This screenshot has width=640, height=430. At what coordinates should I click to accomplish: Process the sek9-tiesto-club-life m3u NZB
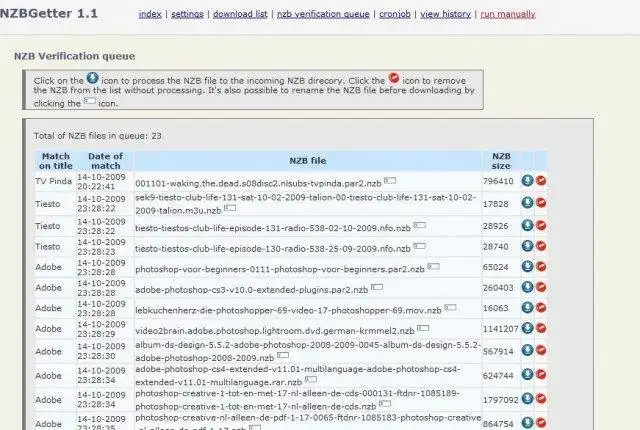(x=527, y=202)
